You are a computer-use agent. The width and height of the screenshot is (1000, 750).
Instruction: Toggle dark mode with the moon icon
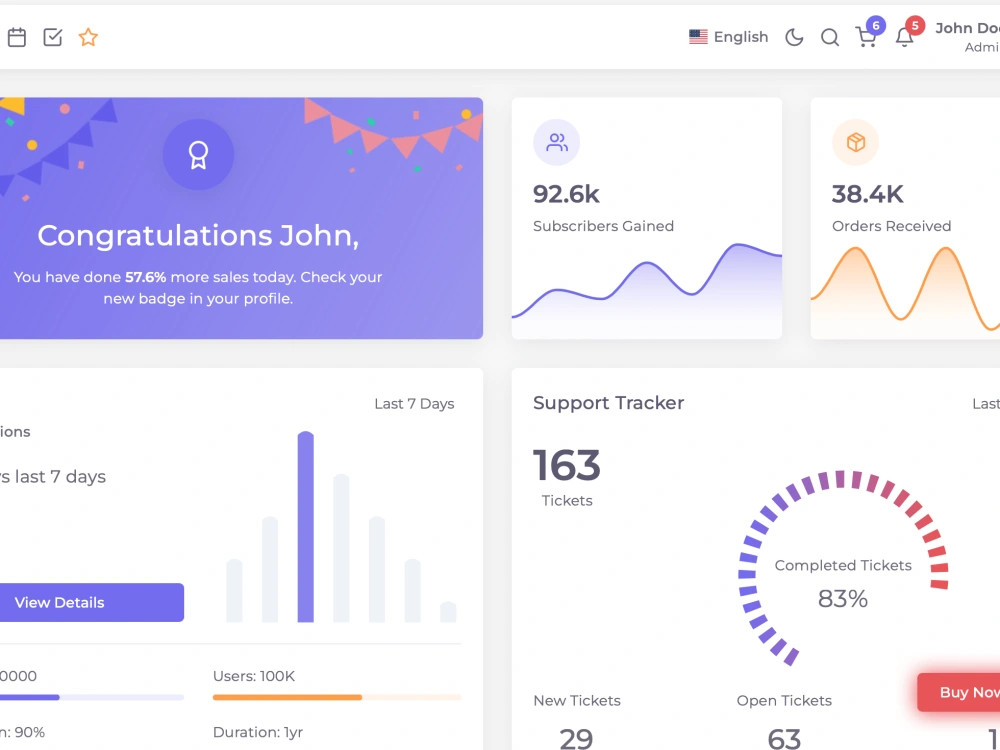794,38
